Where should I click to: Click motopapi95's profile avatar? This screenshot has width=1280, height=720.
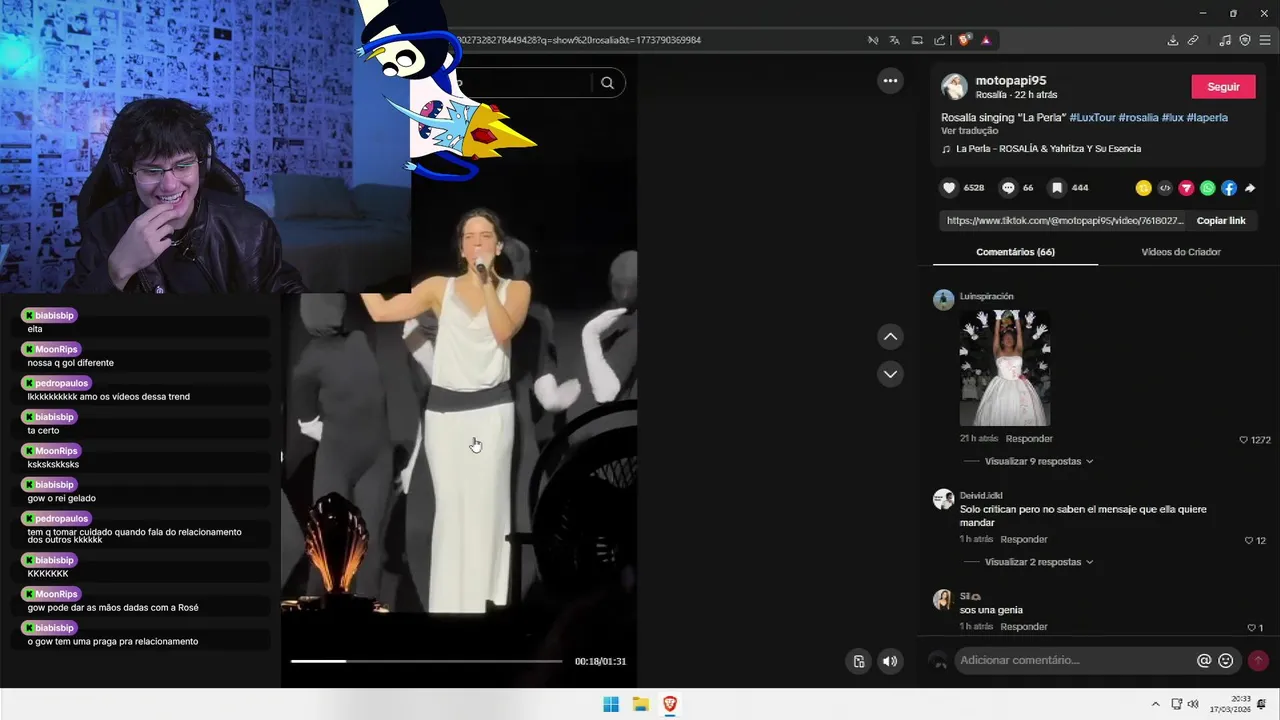coord(954,86)
